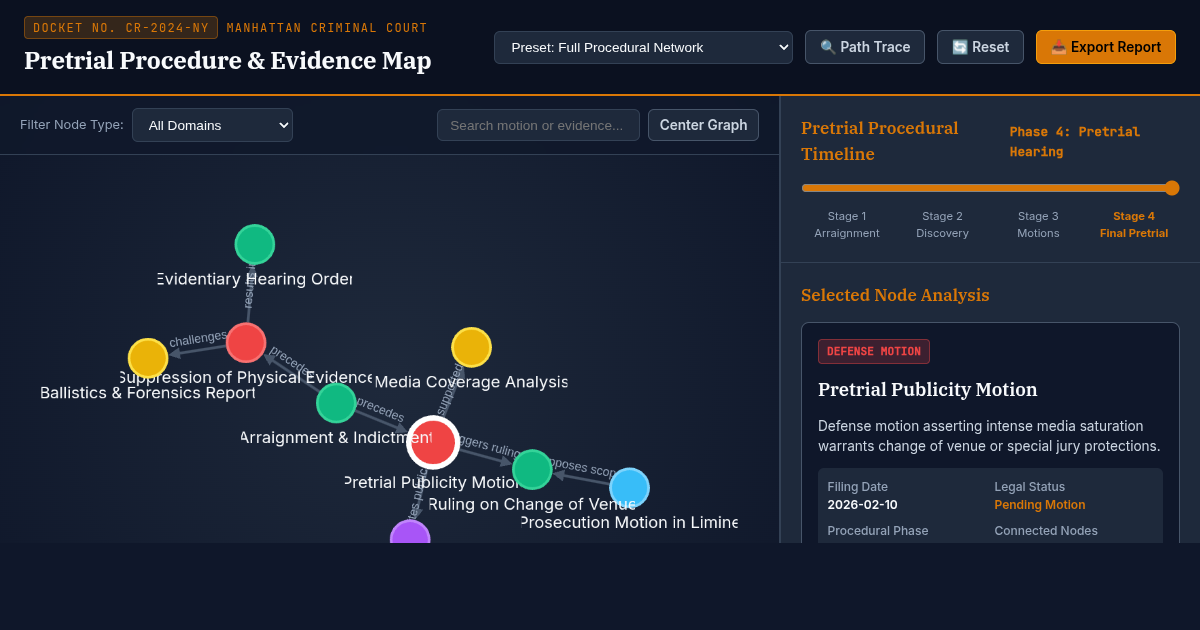Image resolution: width=1200 pixels, height=630 pixels.
Task: Select the Evidentiary Hearing Order node
Action: (x=255, y=245)
